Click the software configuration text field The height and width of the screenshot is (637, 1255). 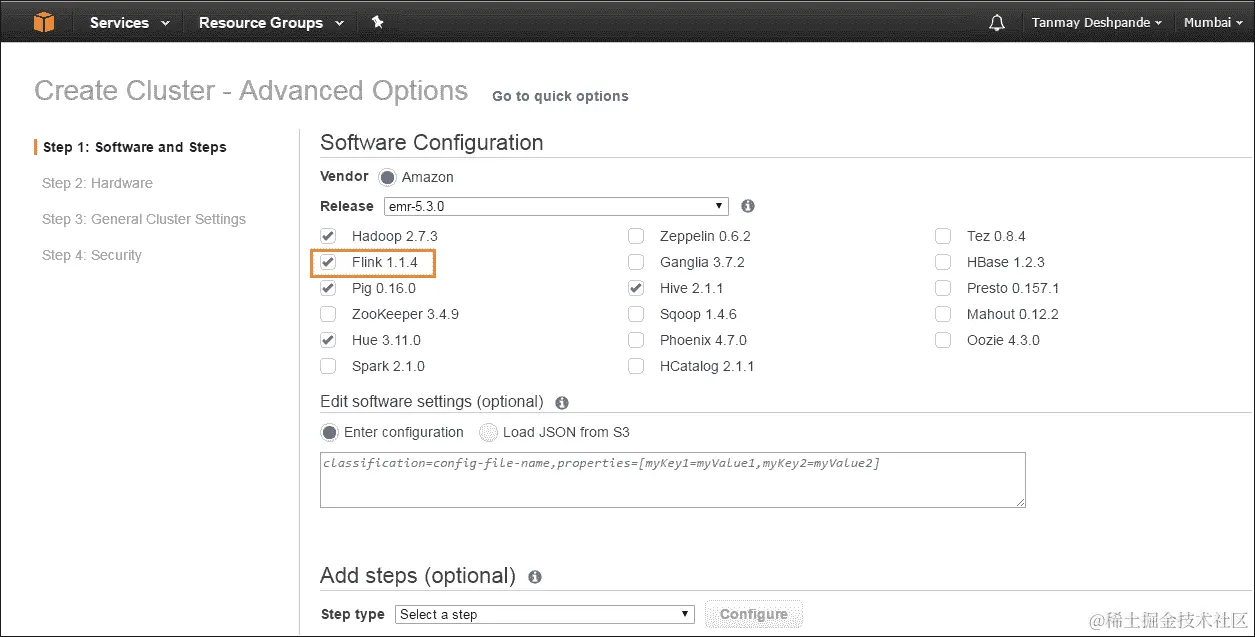(x=672, y=480)
